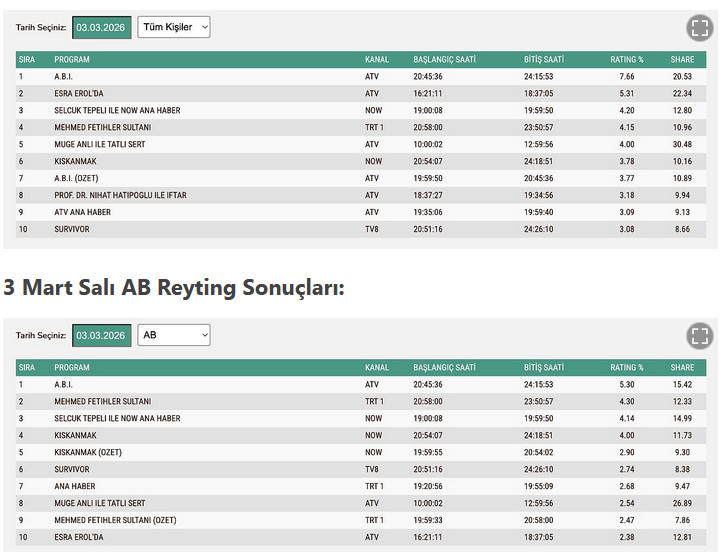Click share value 14.99
This screenshot has width=727, height=552.
682,419
